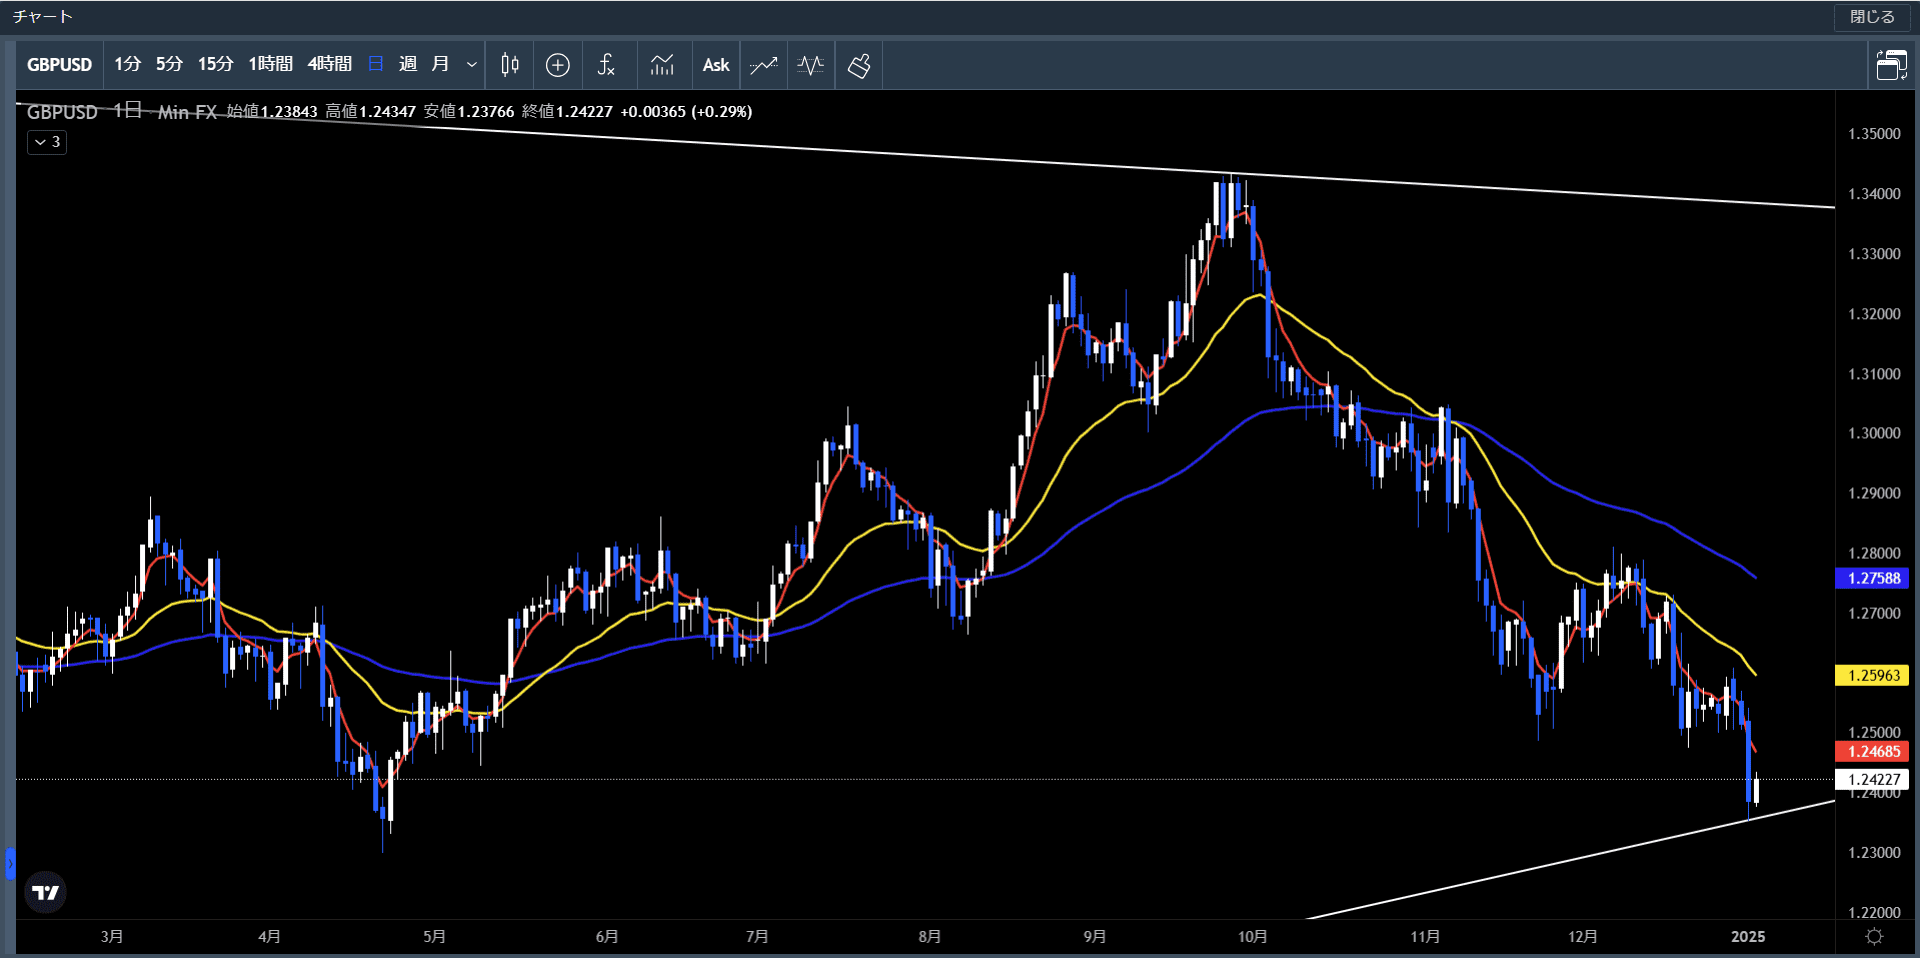Click the 閉じる close button
The height and width of the screenshot is (958, 1920).
pyautogui.click(x=1872, y=17)
